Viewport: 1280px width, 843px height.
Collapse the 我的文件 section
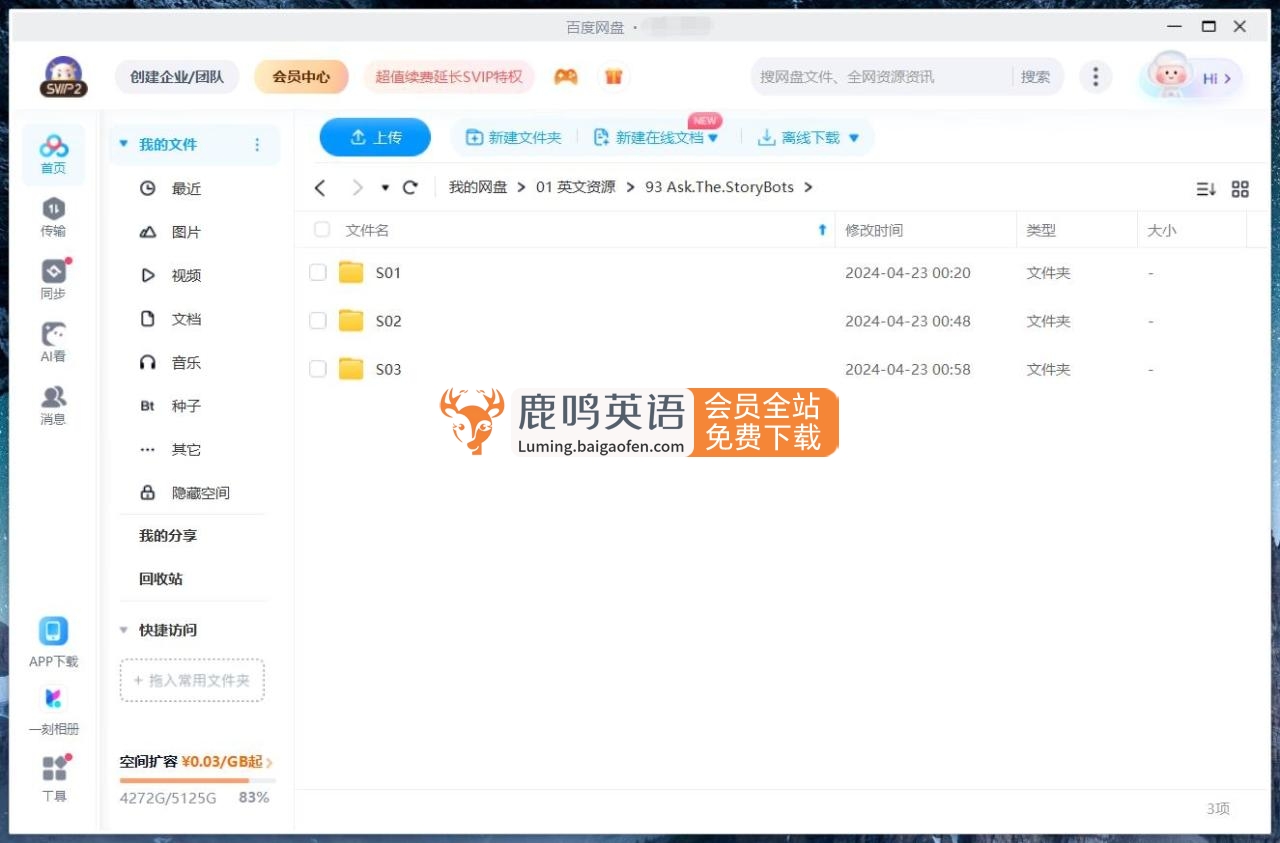[124, 144]
